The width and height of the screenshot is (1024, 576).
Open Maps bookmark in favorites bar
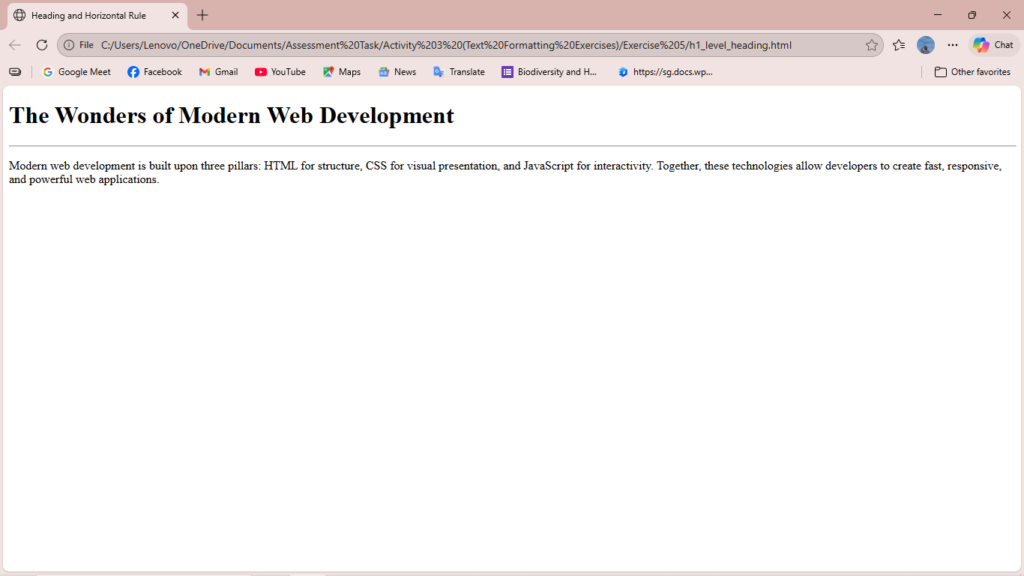click(x=341, y=72)
